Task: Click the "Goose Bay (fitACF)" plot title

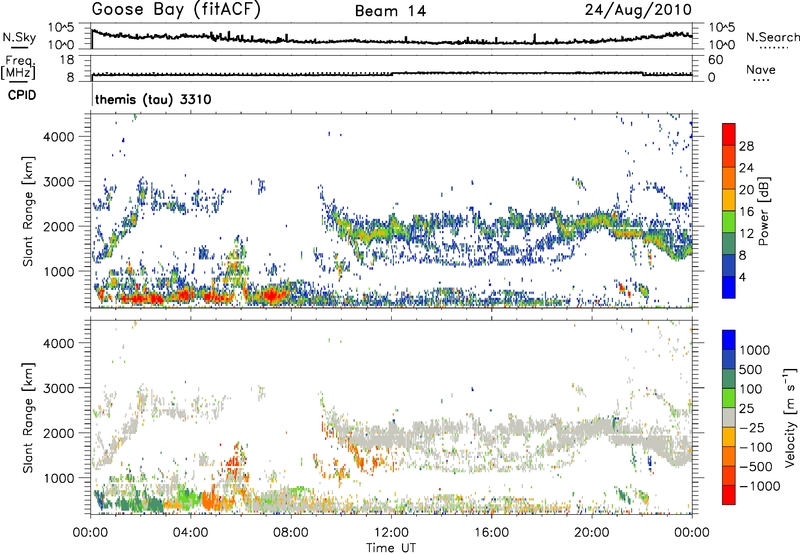Action: (x=176, y=10)
